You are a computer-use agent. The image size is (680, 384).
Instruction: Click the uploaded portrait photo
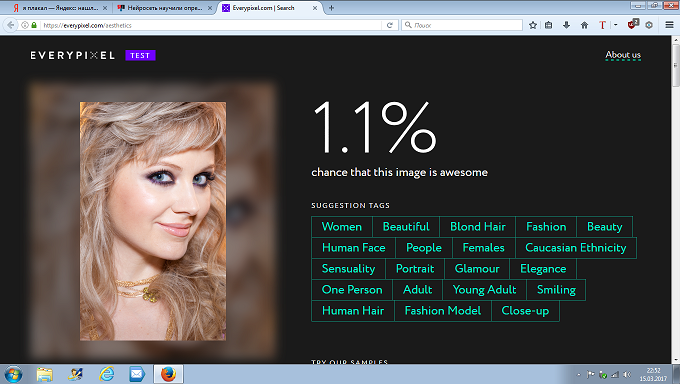(153, 221)
